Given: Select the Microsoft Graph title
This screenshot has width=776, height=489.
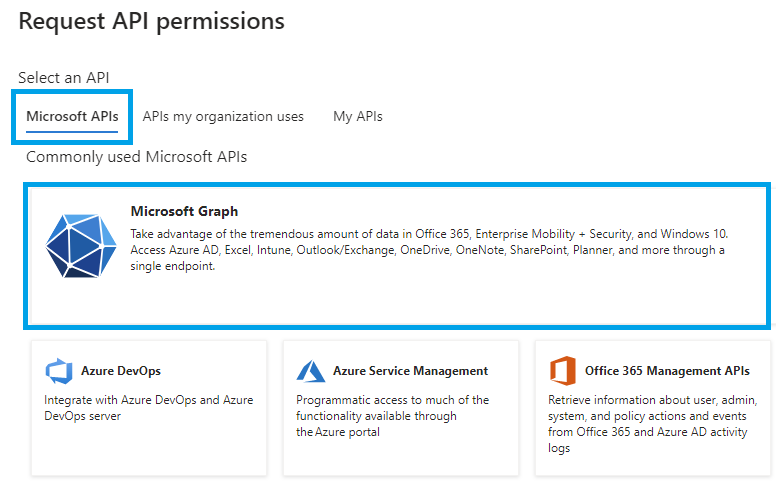Looking at the screenshot, I should pyautogui.click(x=184, y=211).
